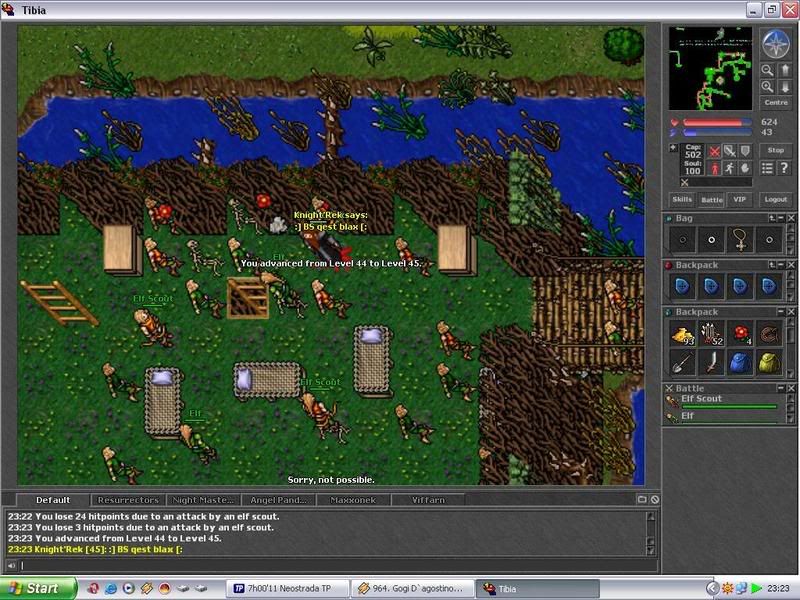Move minimap one floor up
This screenshot has width=800, height=600.
(x=785, y=70)
